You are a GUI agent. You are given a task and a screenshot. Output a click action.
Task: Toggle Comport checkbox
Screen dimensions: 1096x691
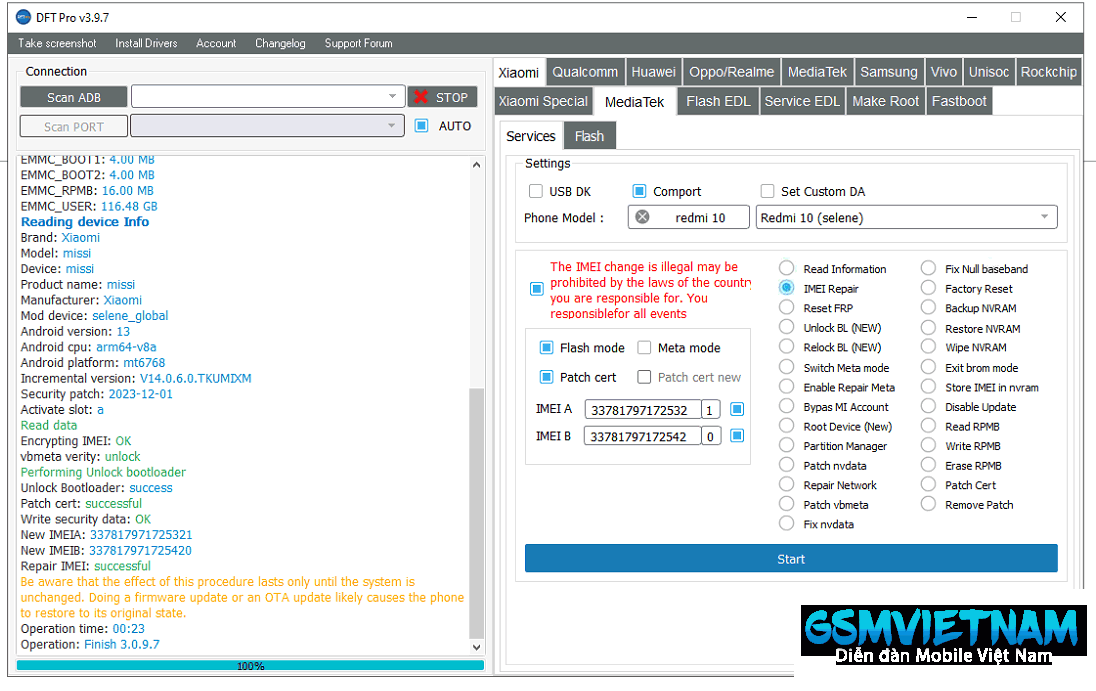pos(639,191)
